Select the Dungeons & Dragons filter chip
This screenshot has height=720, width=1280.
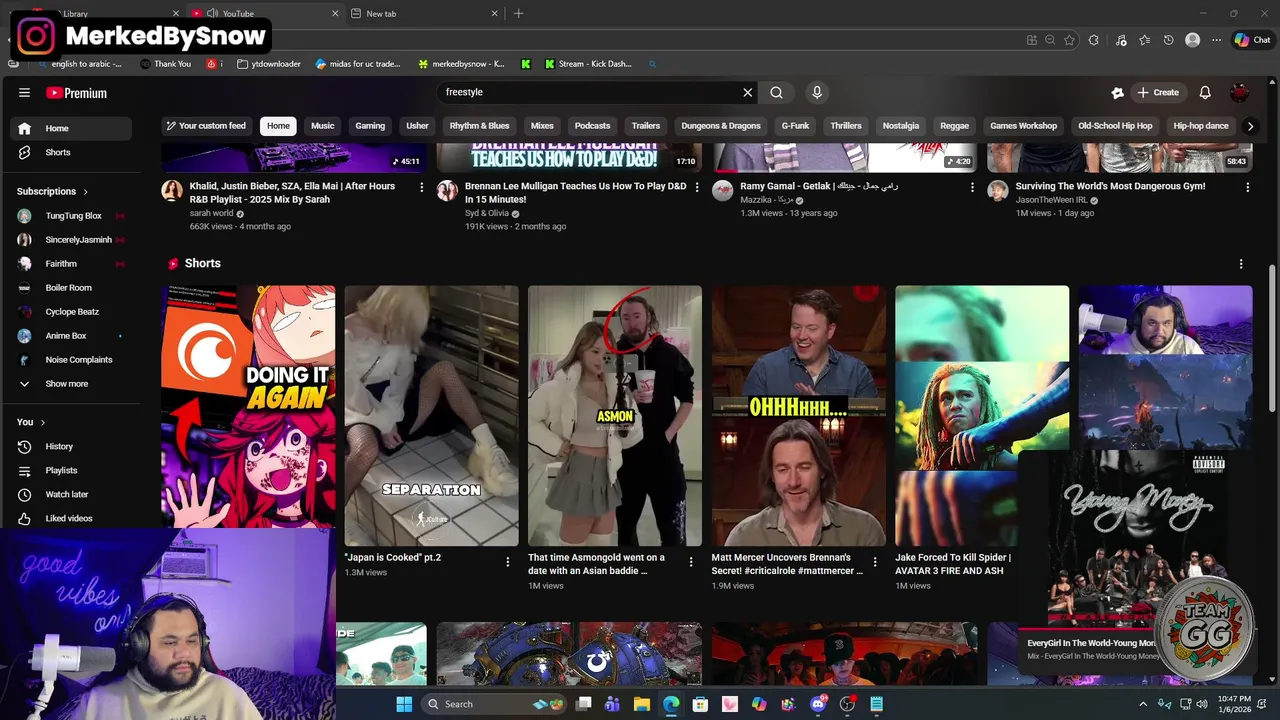721,126
